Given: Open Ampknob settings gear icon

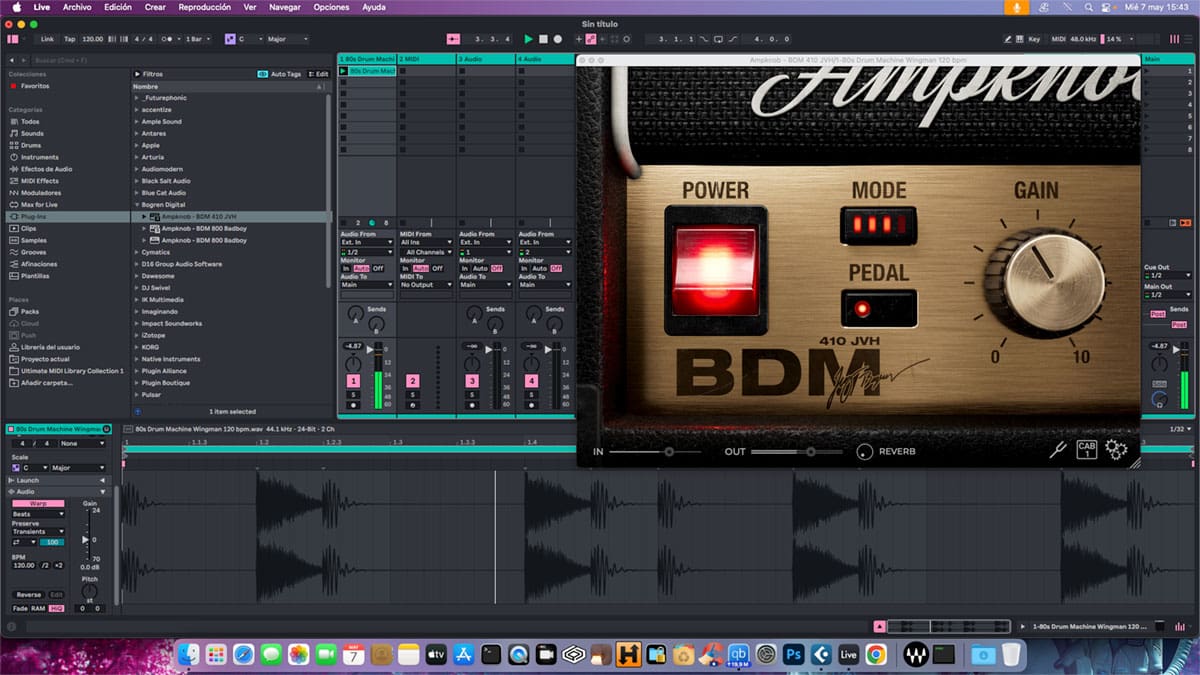Looking at the screenshot, I should [x=1116, y=451].
